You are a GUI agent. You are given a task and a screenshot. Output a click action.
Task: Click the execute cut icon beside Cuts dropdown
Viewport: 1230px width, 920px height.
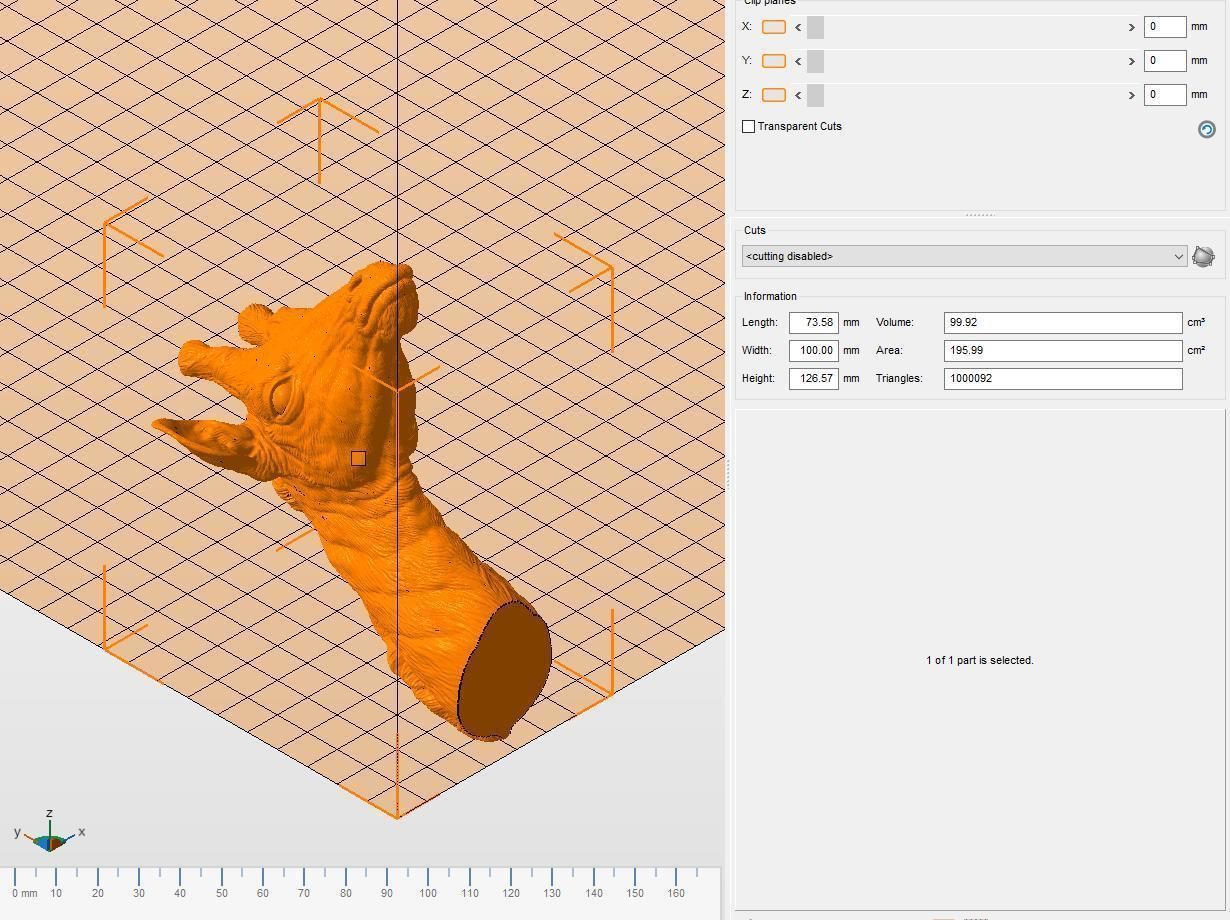tap(1203, 256)
